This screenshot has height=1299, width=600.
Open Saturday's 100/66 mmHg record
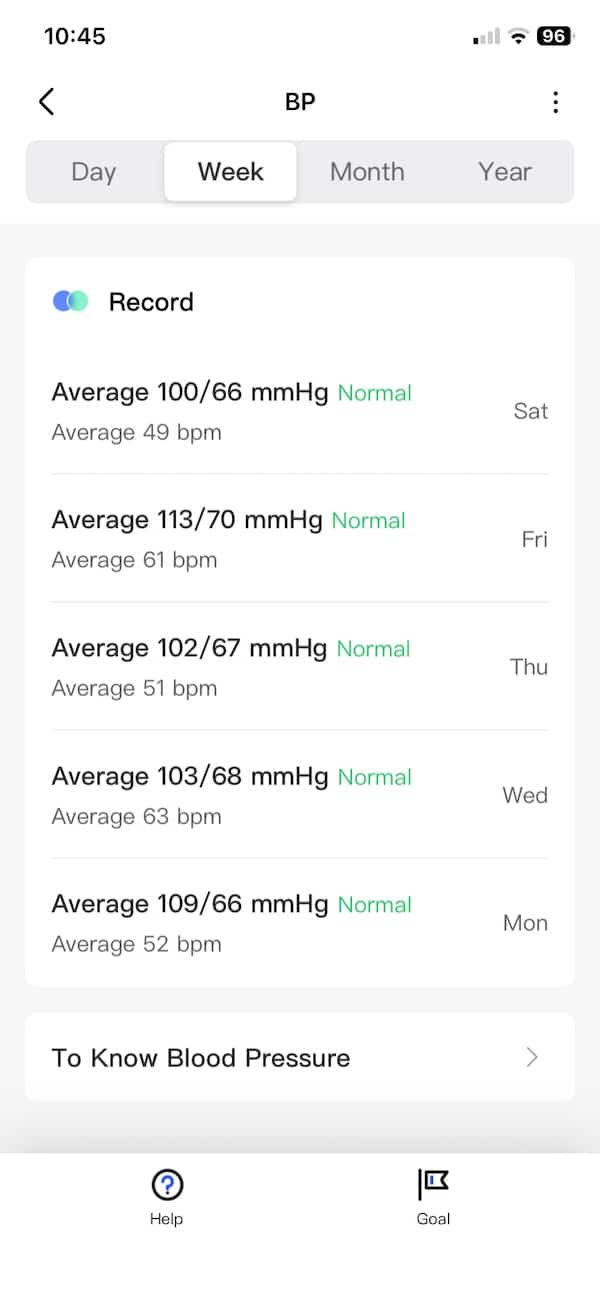[x=300, y=411]
